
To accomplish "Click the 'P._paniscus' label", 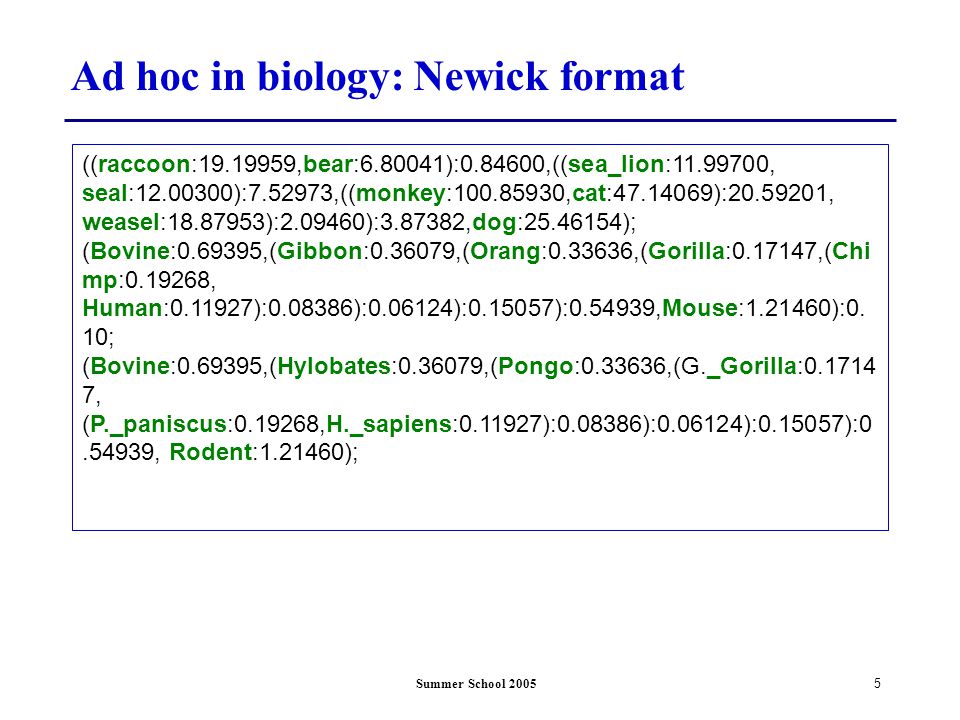I will click(x=159, y=424).
